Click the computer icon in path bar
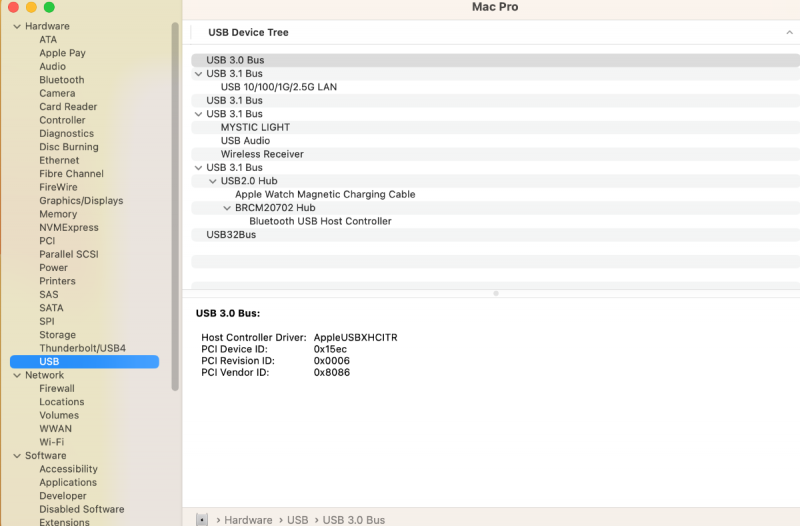The image size is (800, 526). click(202, 520)
